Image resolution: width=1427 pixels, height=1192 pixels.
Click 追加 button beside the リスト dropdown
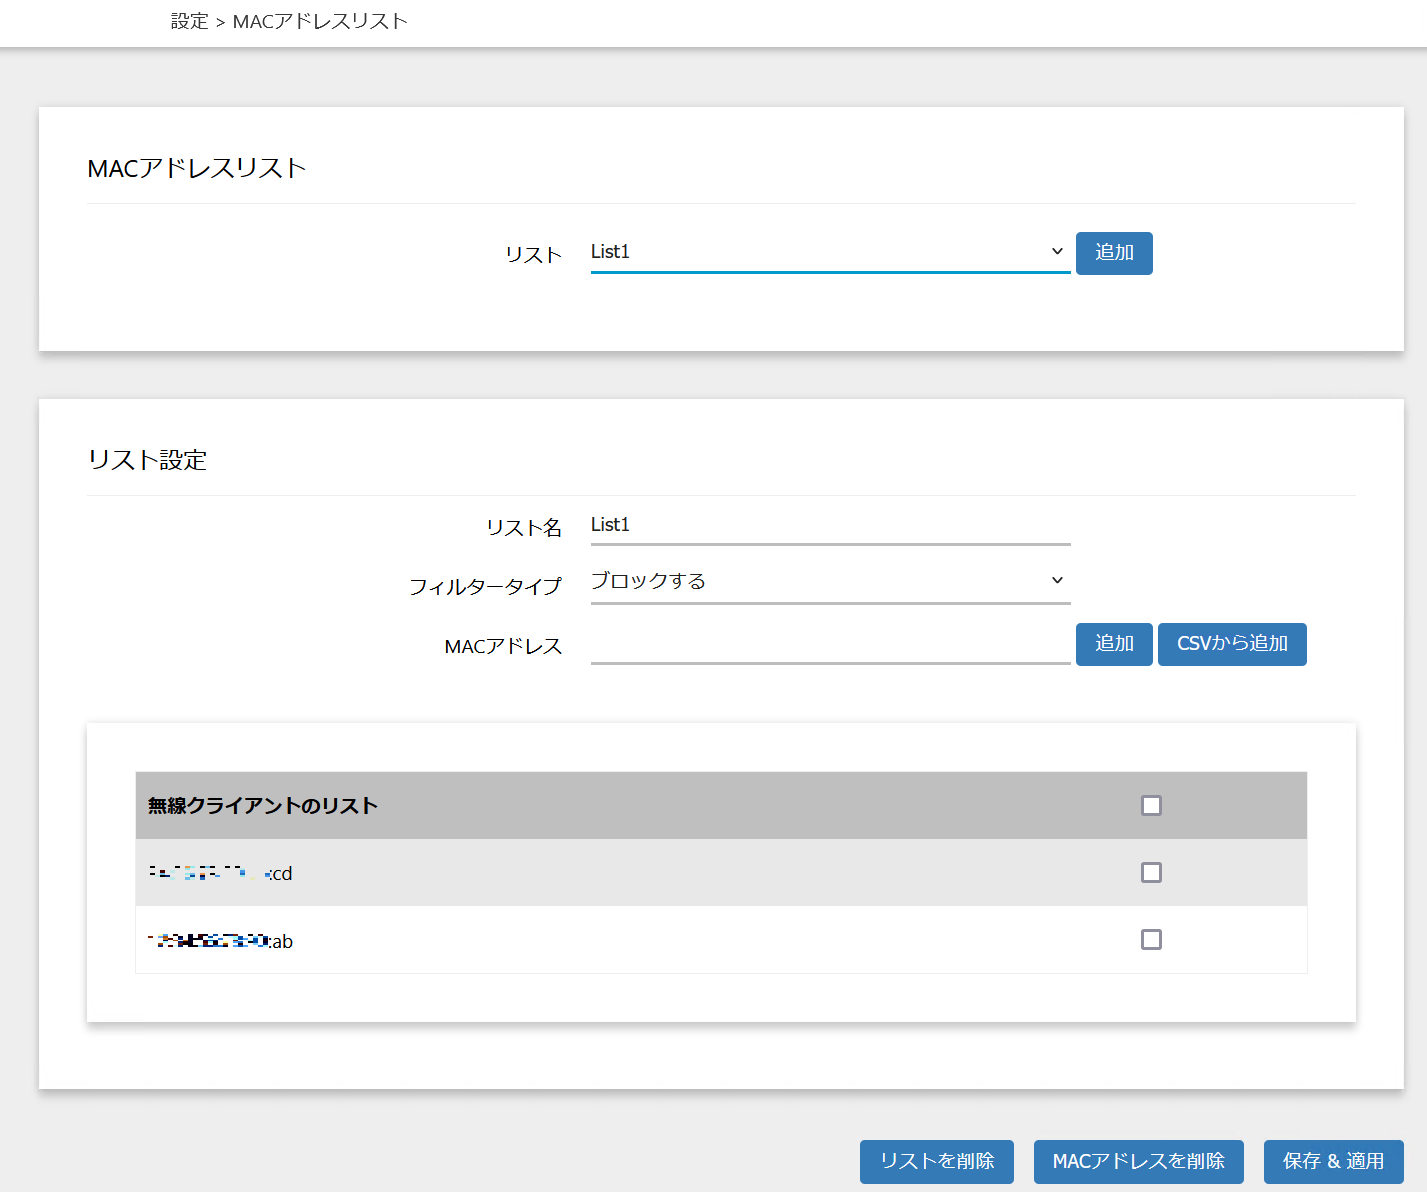[1113, 253]
